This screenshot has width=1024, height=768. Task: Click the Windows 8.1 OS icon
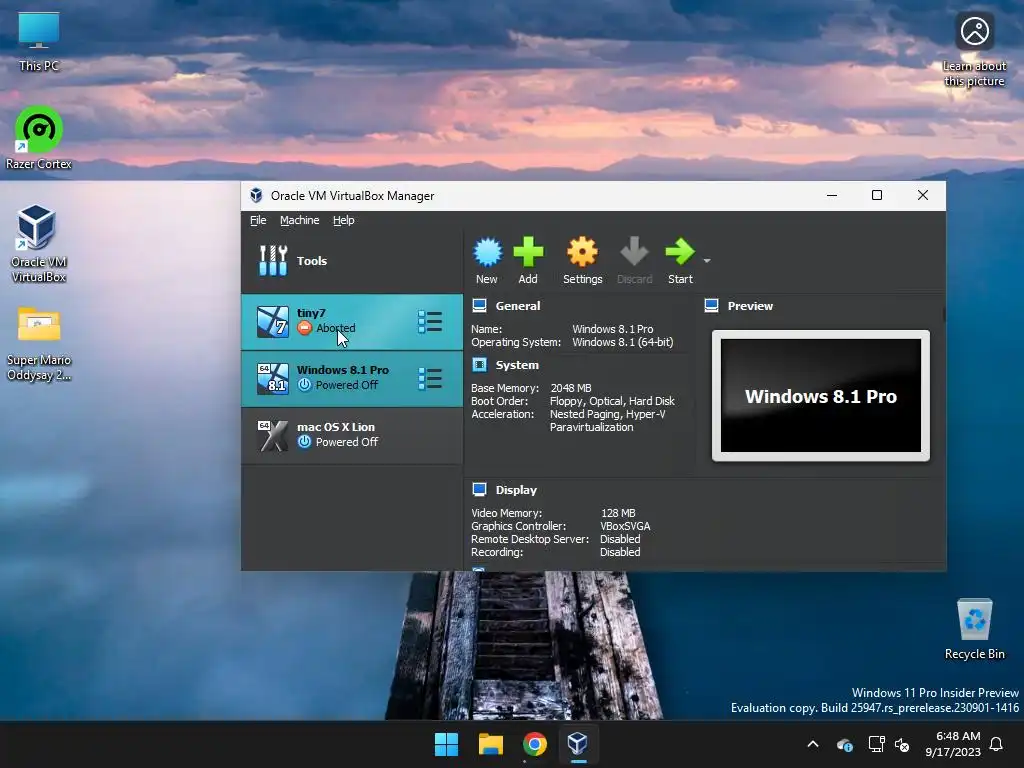272,379
